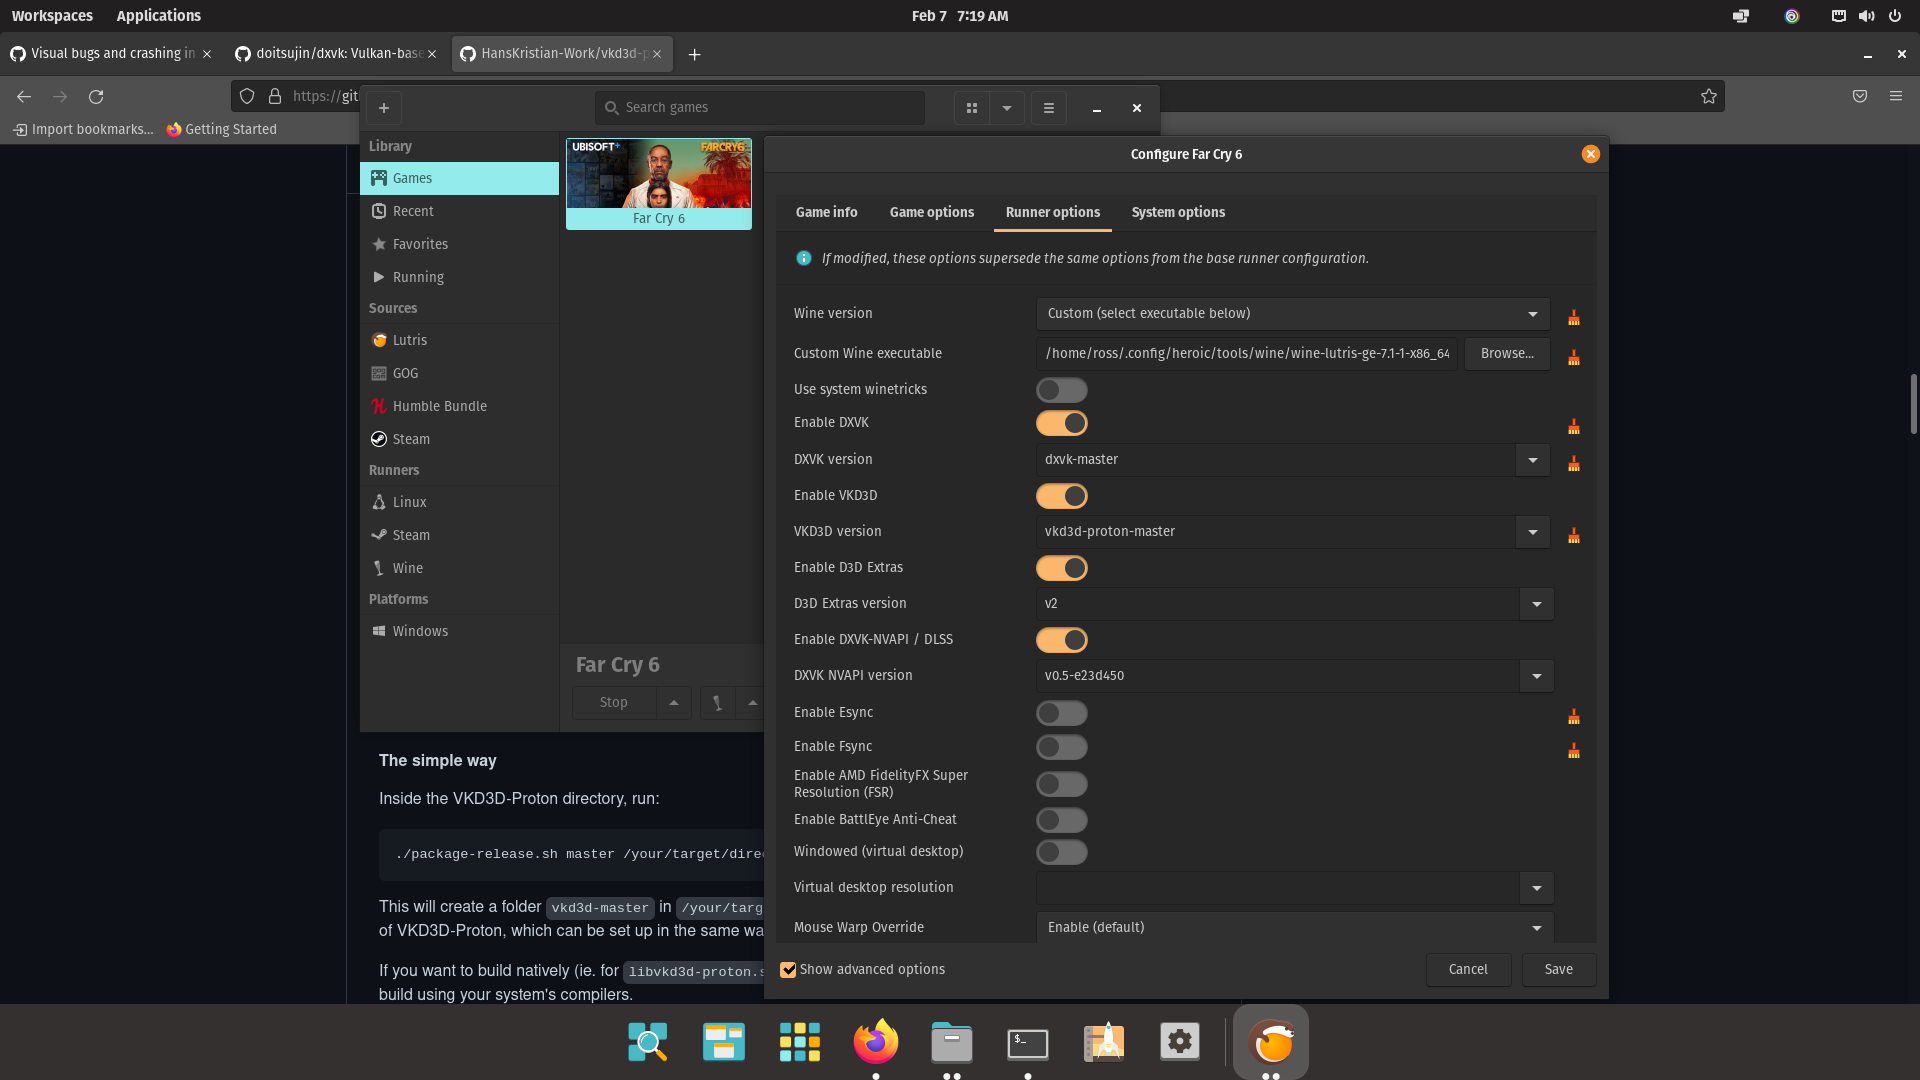Open the Mouse Warp Override dropdown
The width and height of the screenshot is (1920, 1080).
coord(1295,928)
